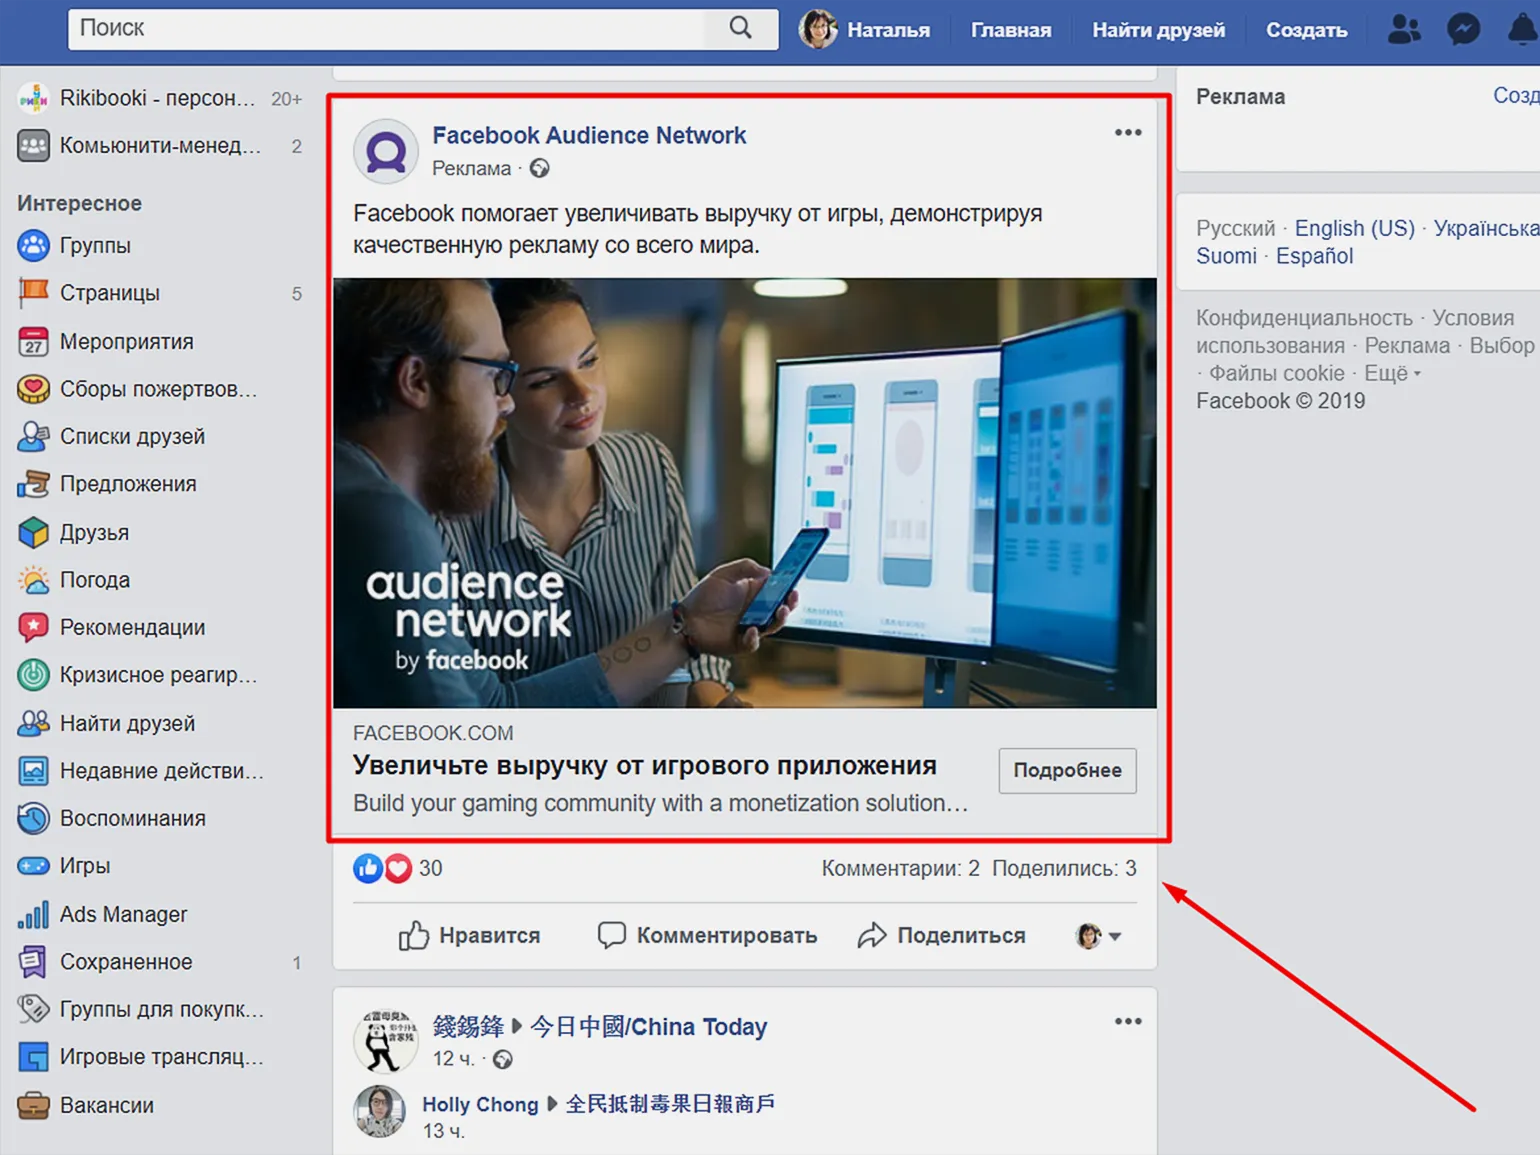
Task: Open the notifications bell icon
Action: [x=1523, y=29]
